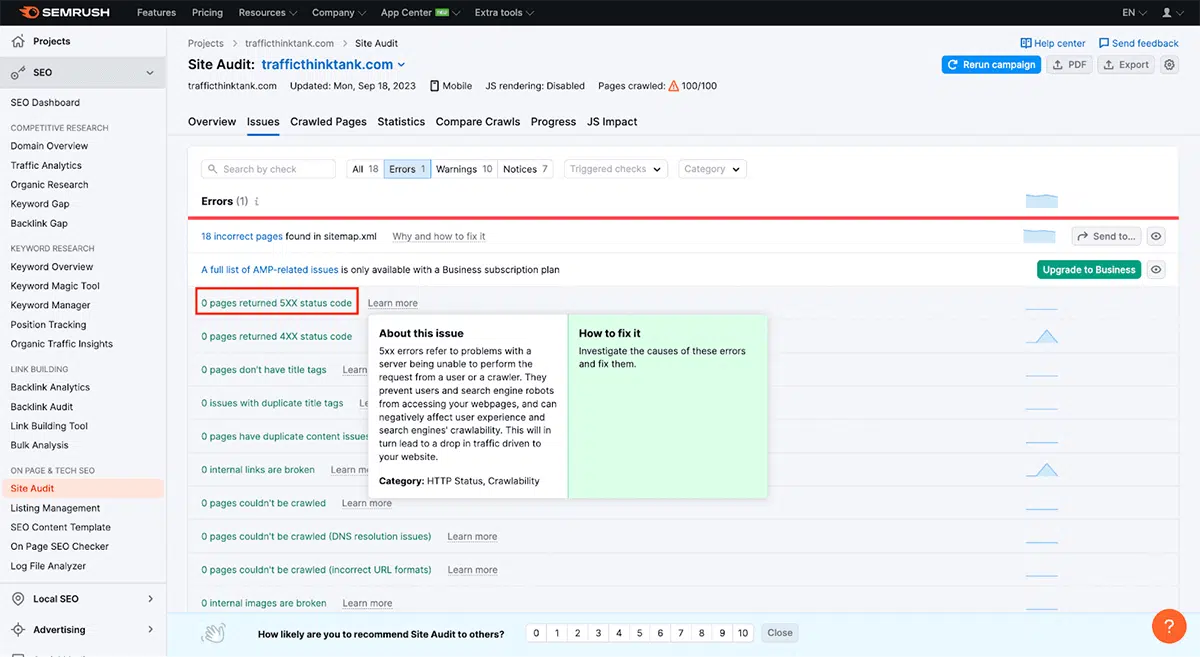
Task: Select the Errors 1 filter
Action: [407, 169]
